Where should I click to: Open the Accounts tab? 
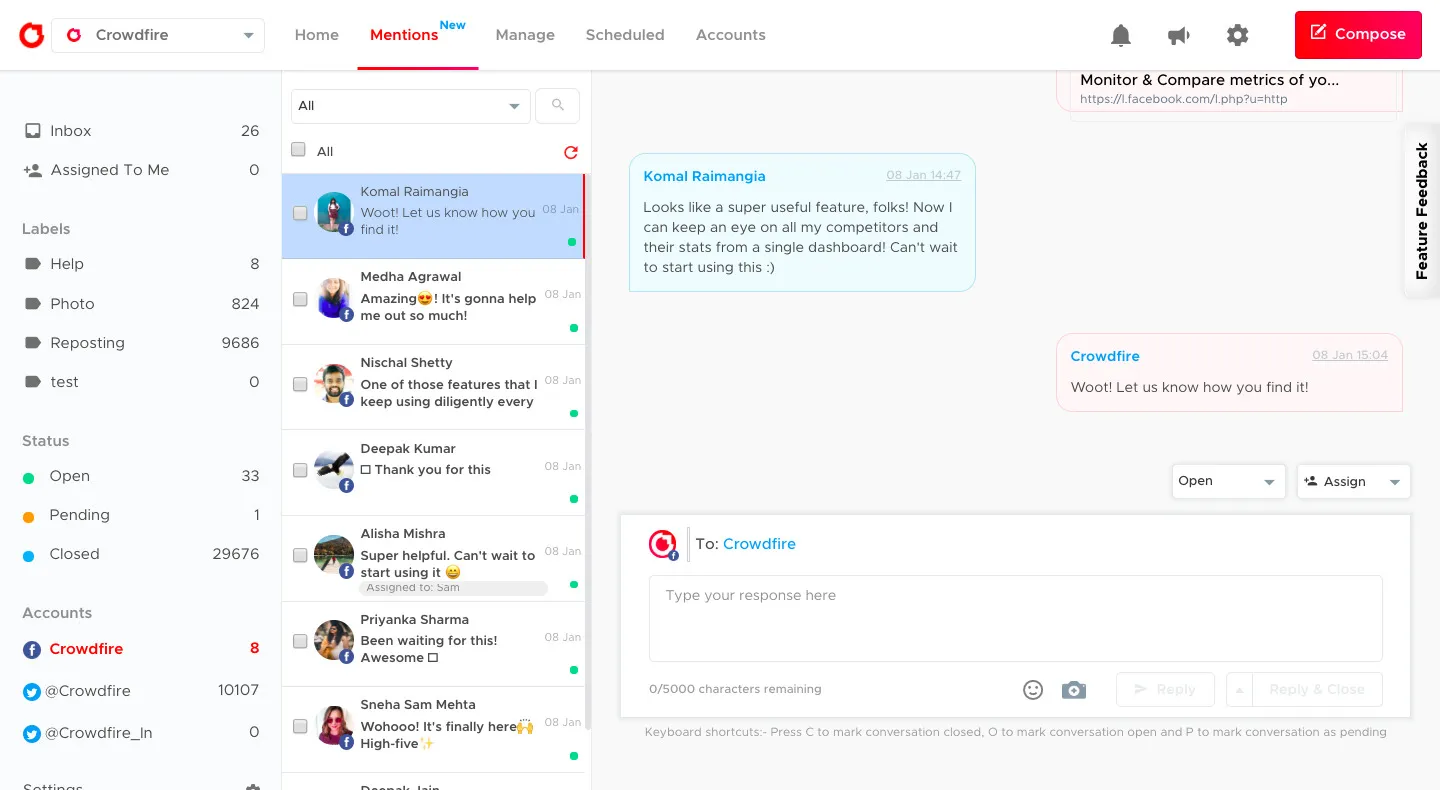[731, 35]
